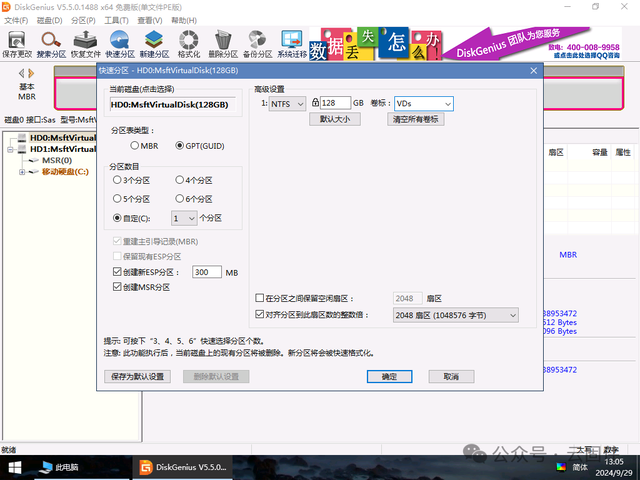Close the Quick Partition dialog
640x480 pixels.
point(533,71)
